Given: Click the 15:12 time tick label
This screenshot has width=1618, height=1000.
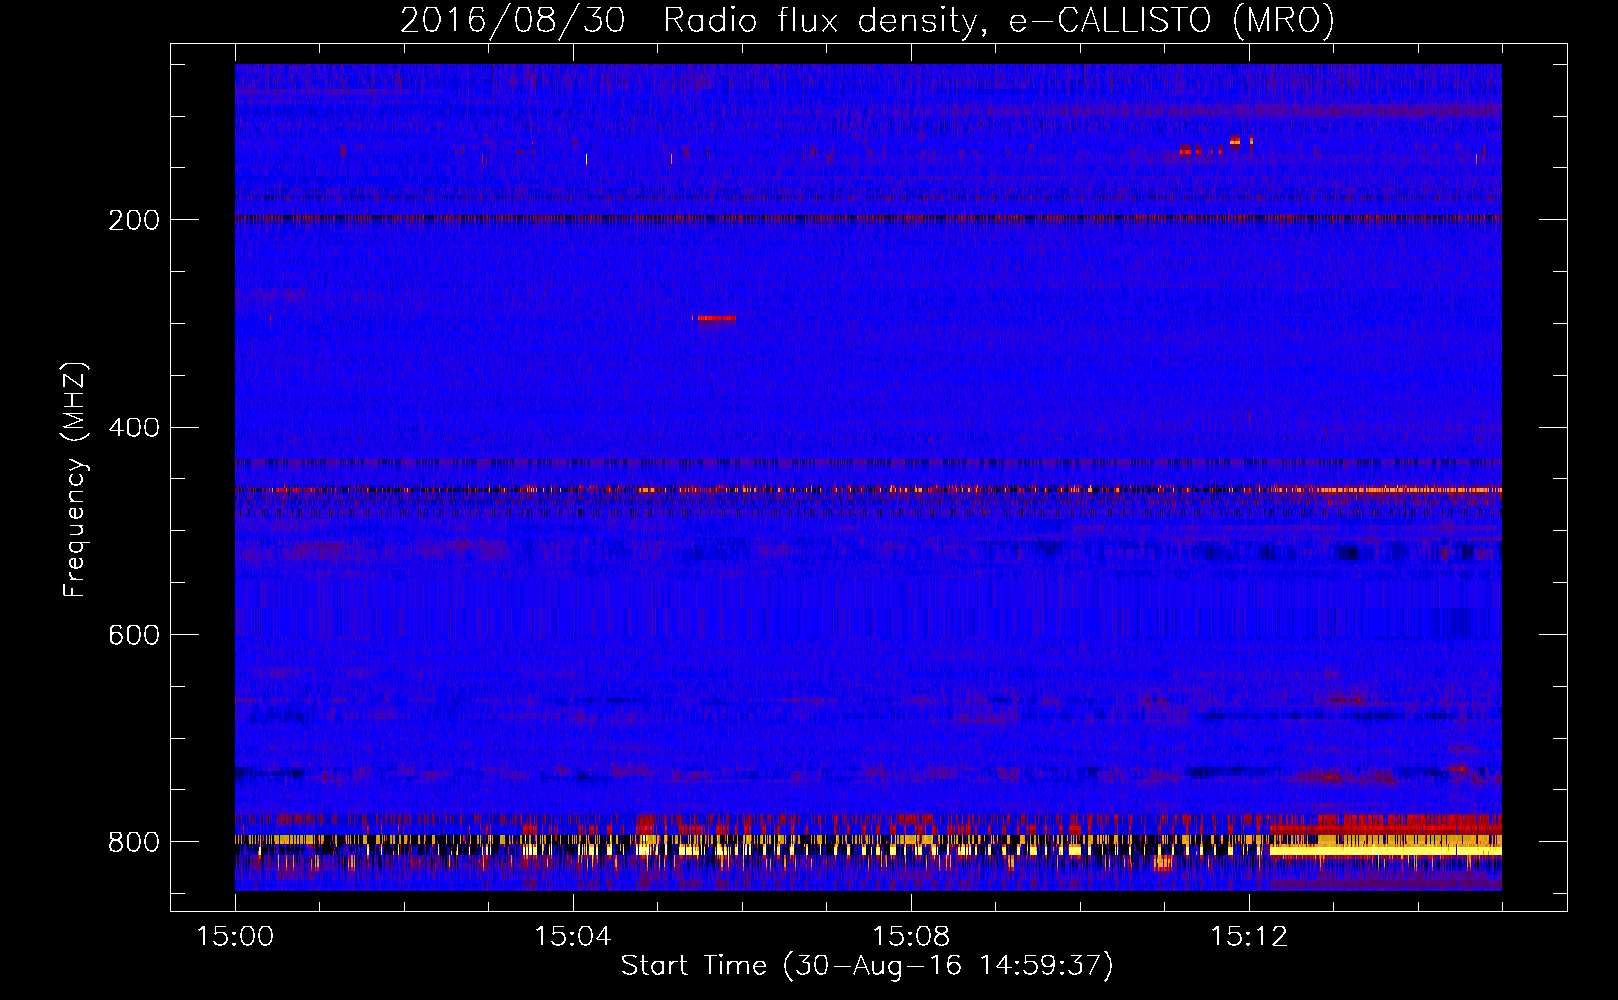Looking at the screenshot, I should [x=1249, y=937].
